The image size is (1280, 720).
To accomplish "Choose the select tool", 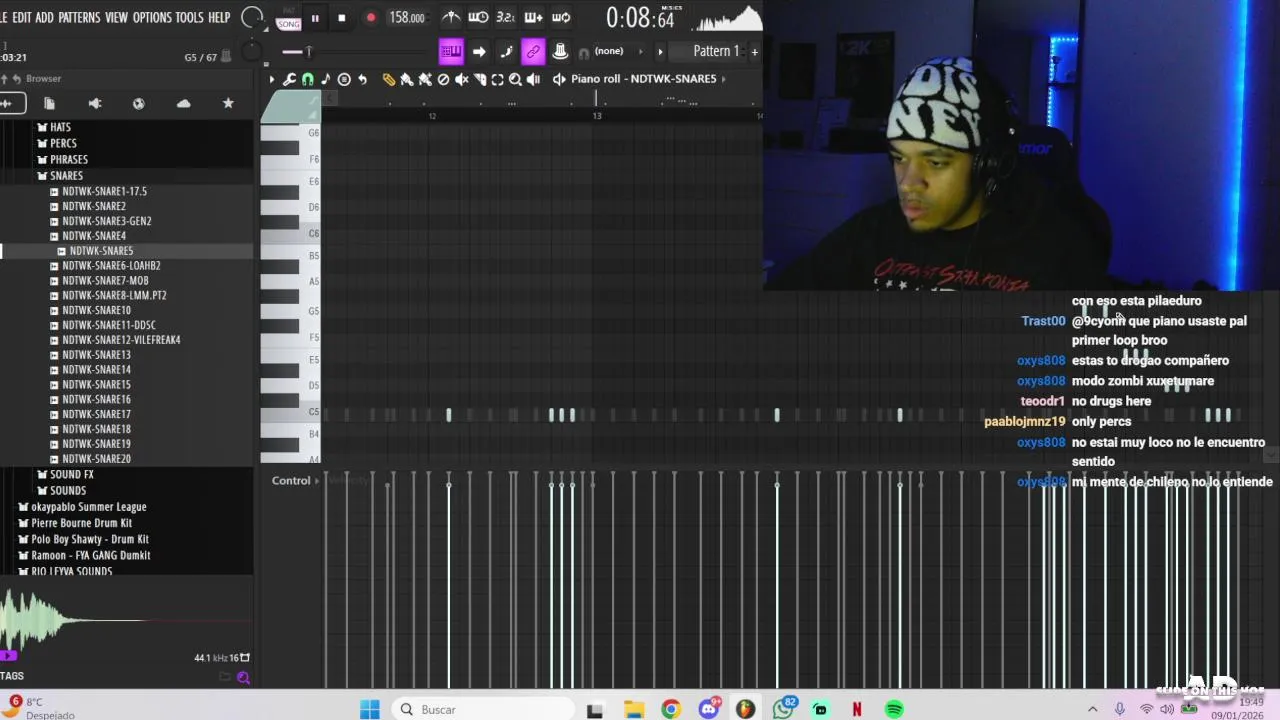I will click(x=497, y=79).
